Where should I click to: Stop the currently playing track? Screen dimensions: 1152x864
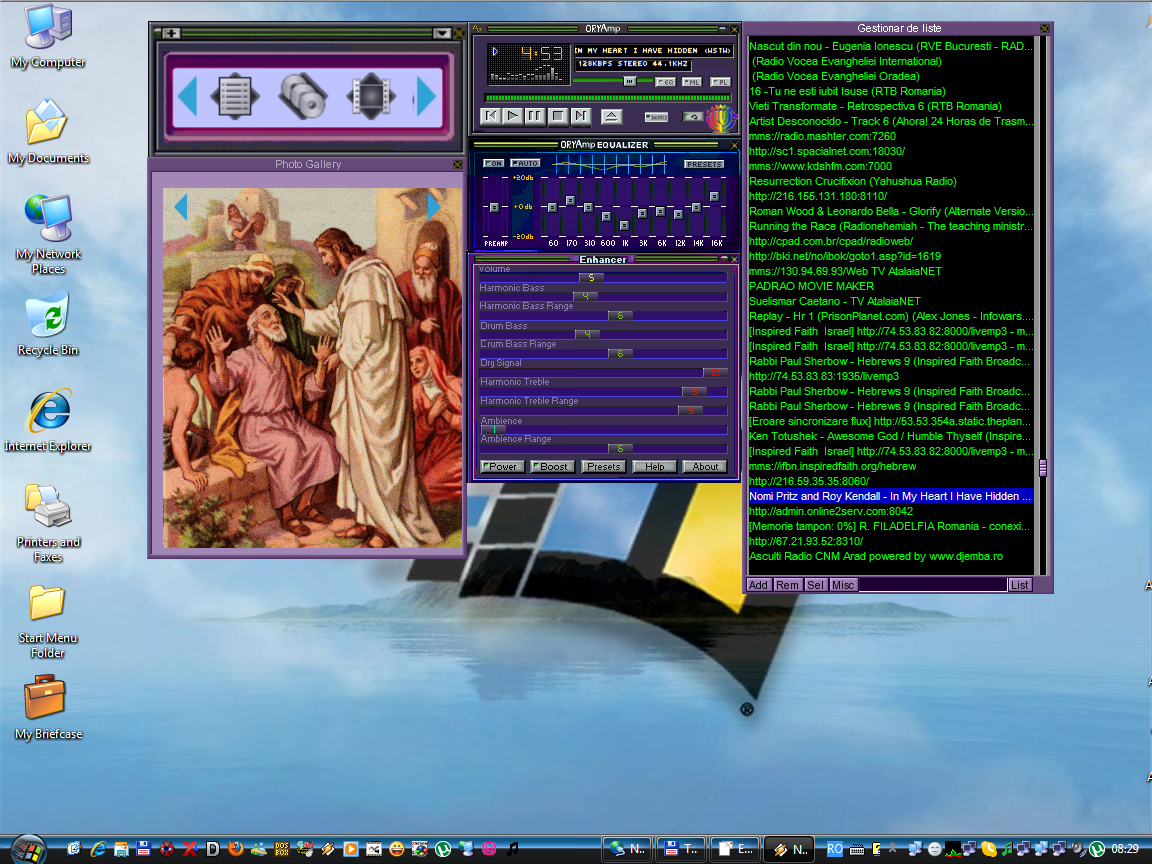[557, 116]
